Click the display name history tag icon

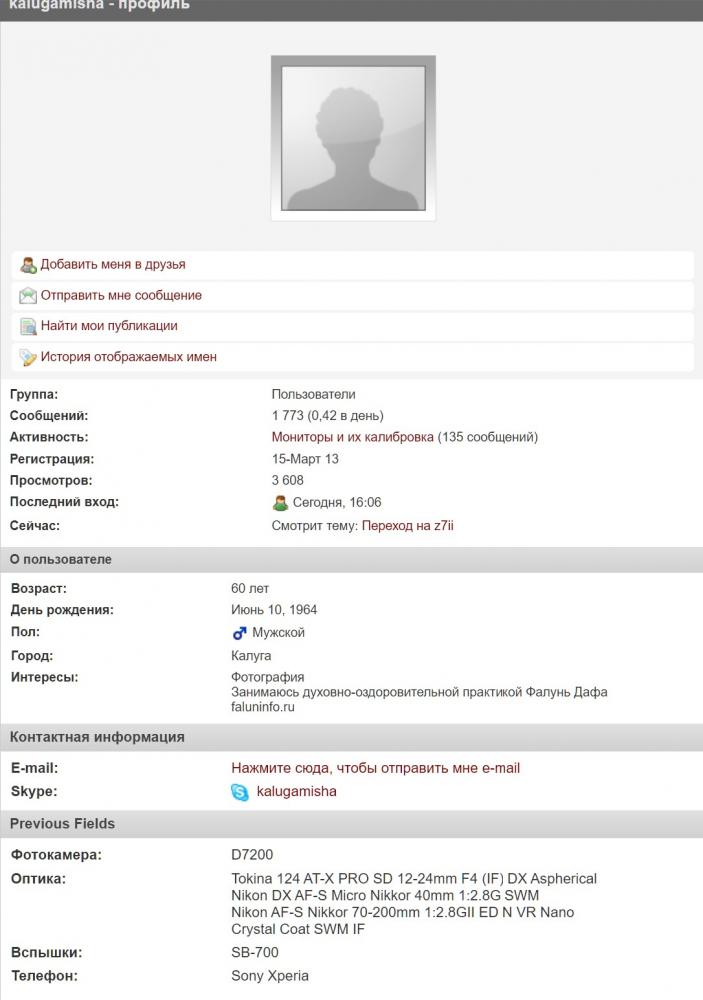tap(28, 357)
